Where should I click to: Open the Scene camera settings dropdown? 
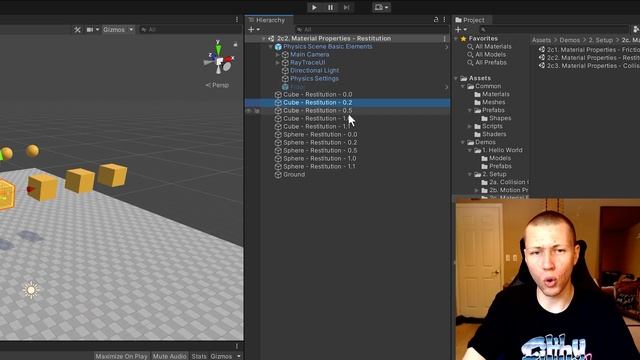tap(93, 29)
